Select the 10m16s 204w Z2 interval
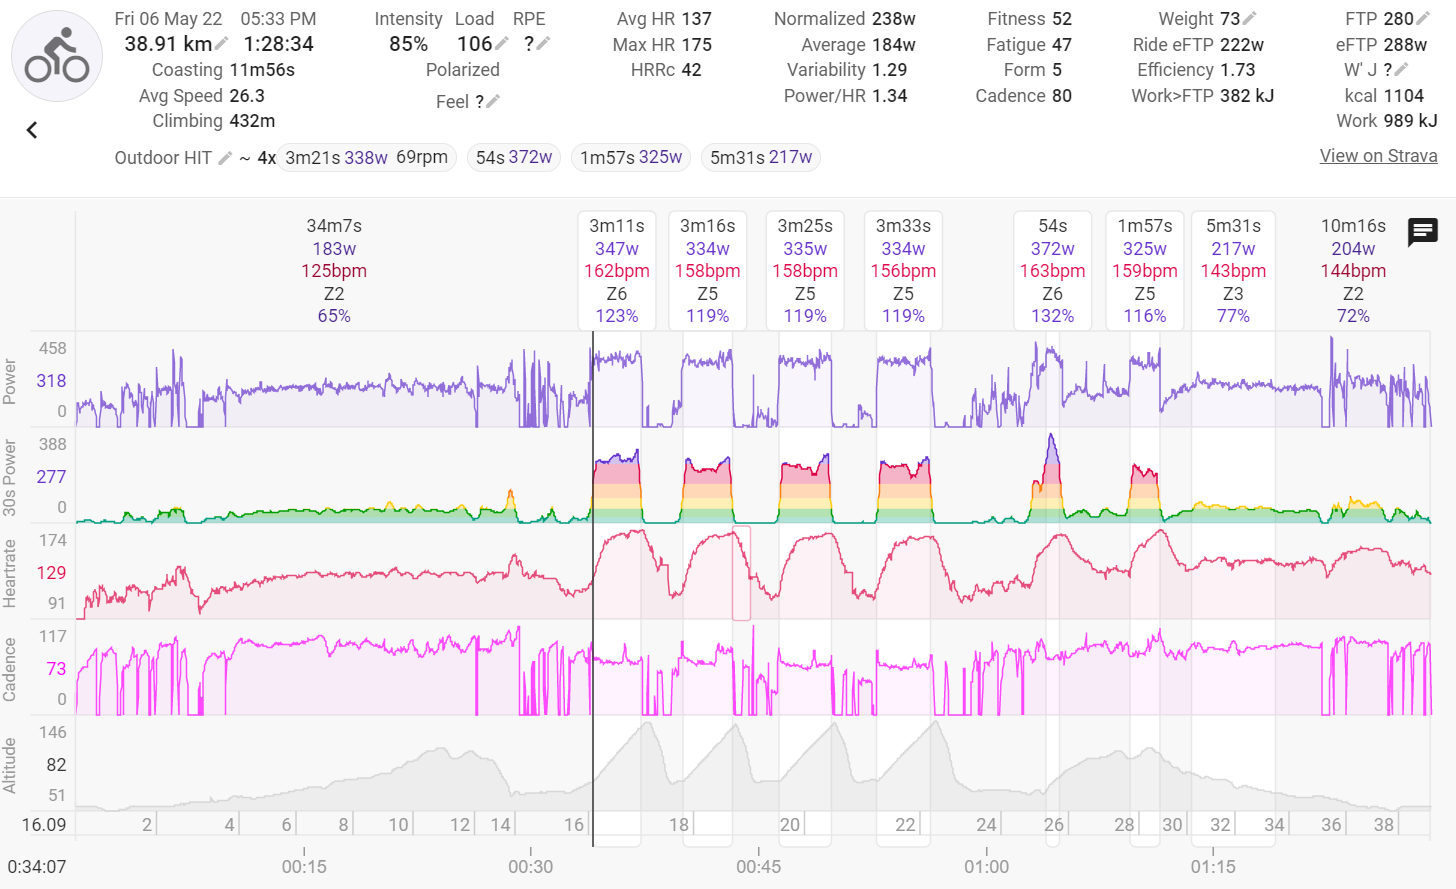The image size is (1456, 889). [1353, 270]
